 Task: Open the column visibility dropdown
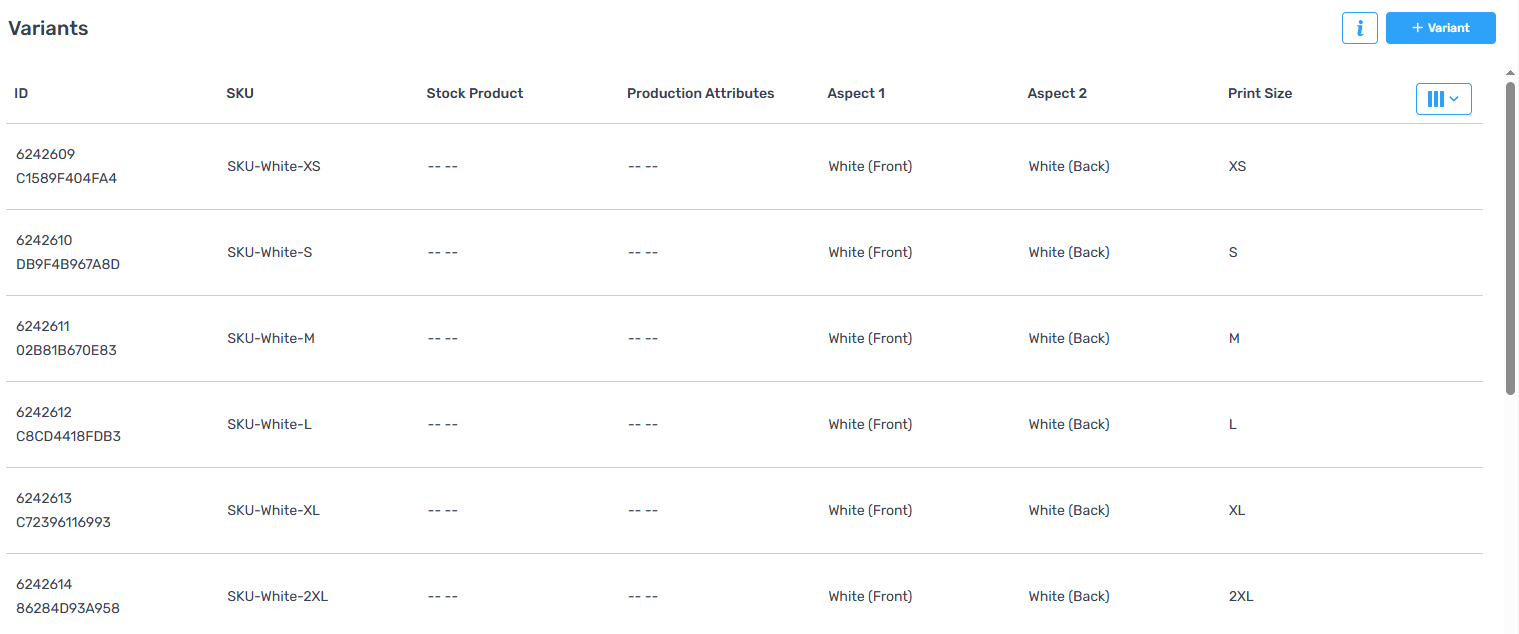click(x=1443, y=99)
